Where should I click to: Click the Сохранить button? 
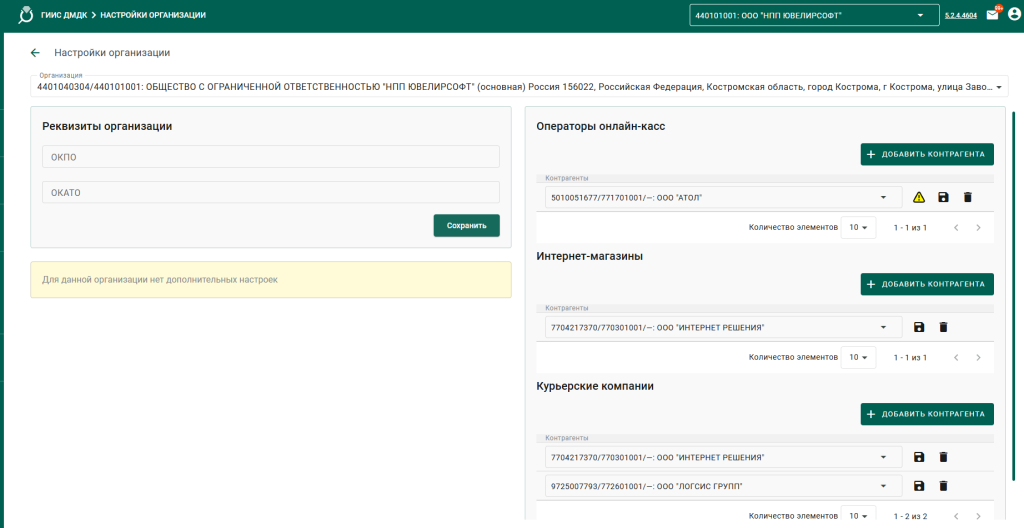point(466,225)
